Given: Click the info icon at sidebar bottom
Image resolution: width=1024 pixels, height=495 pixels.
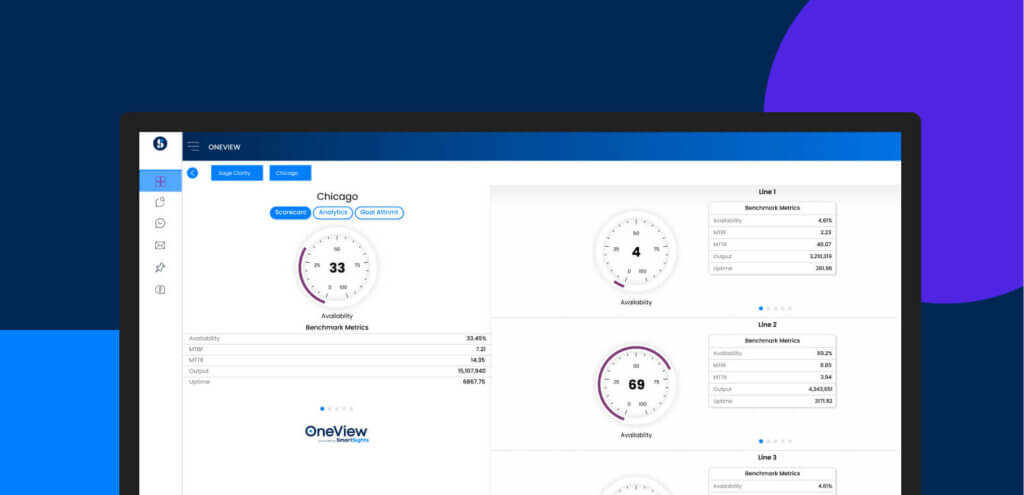Looking at the screenshot, I should click(x=160, y=290).
